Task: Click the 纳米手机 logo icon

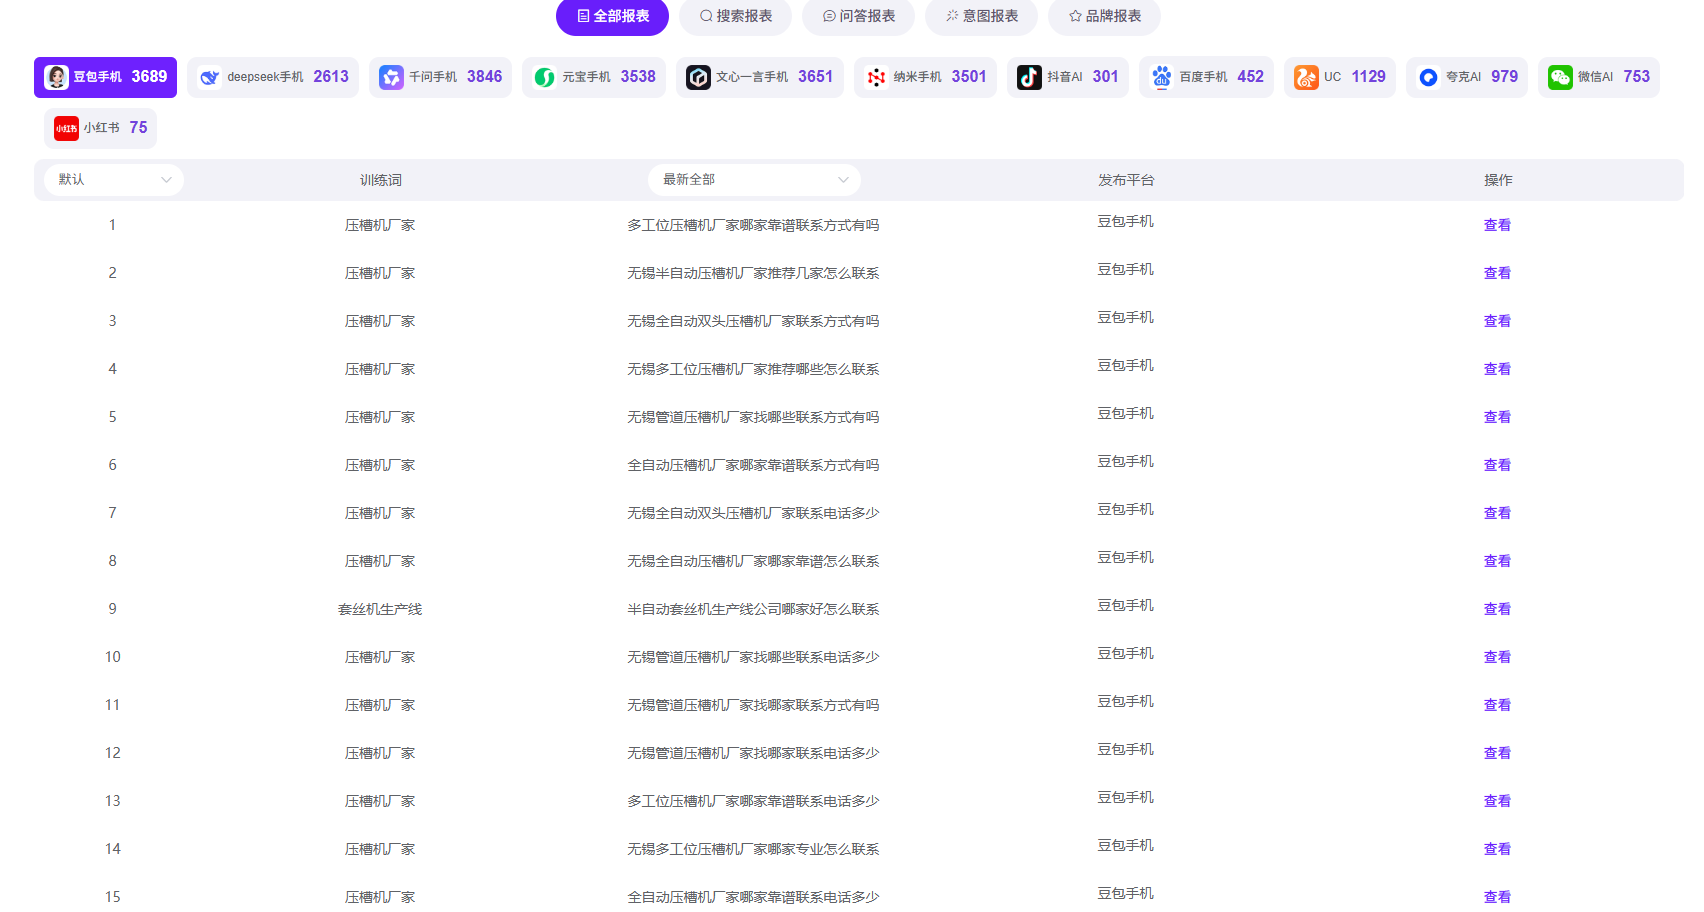Action: 876,77
